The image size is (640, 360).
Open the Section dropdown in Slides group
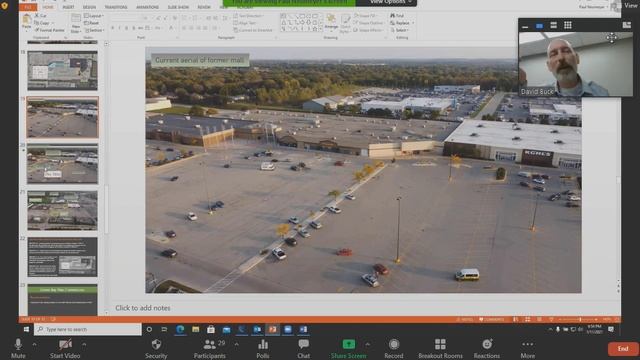[93, 30]
